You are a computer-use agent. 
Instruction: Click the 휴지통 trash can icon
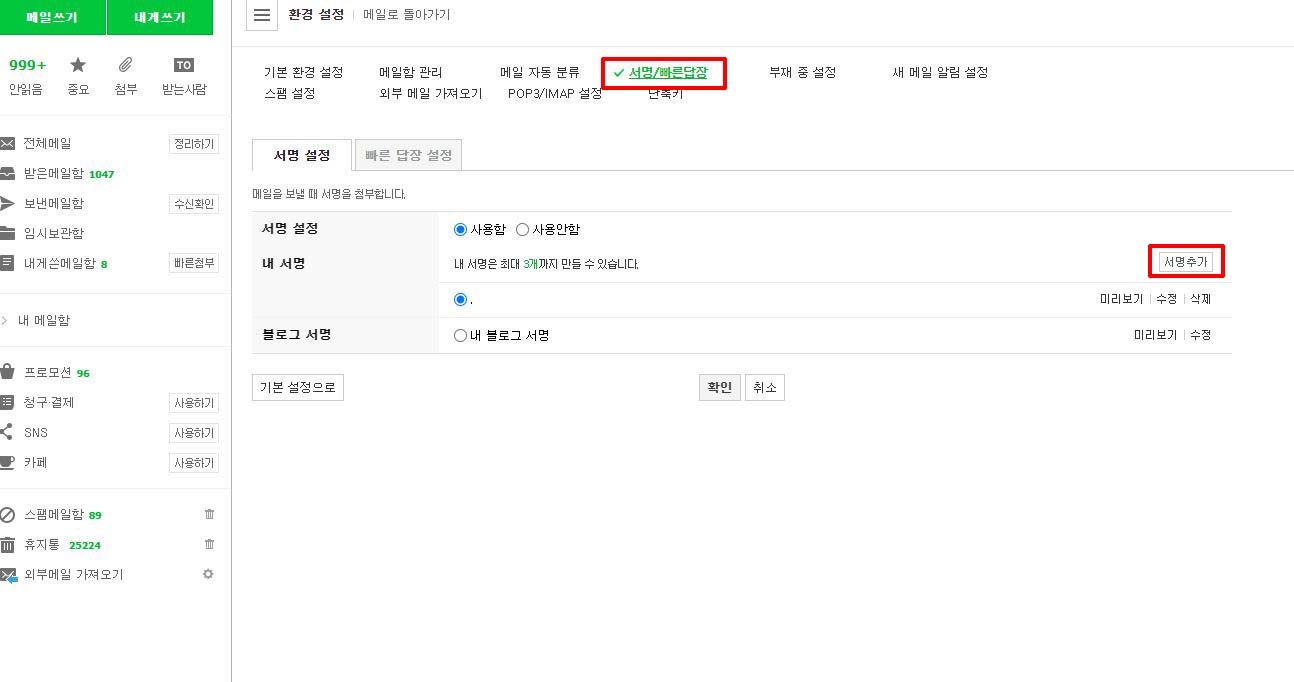click(x=7, y=545)
